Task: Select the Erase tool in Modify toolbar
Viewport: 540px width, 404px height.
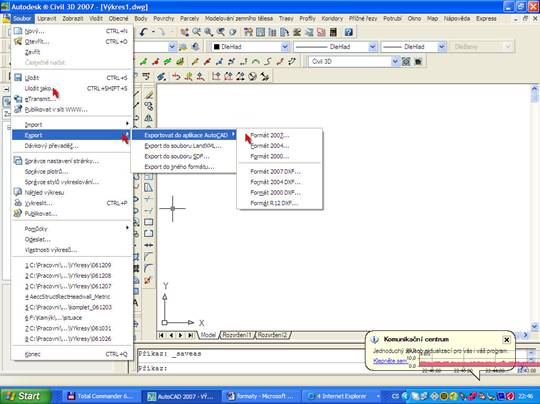Action: click(x=148, y=95)
